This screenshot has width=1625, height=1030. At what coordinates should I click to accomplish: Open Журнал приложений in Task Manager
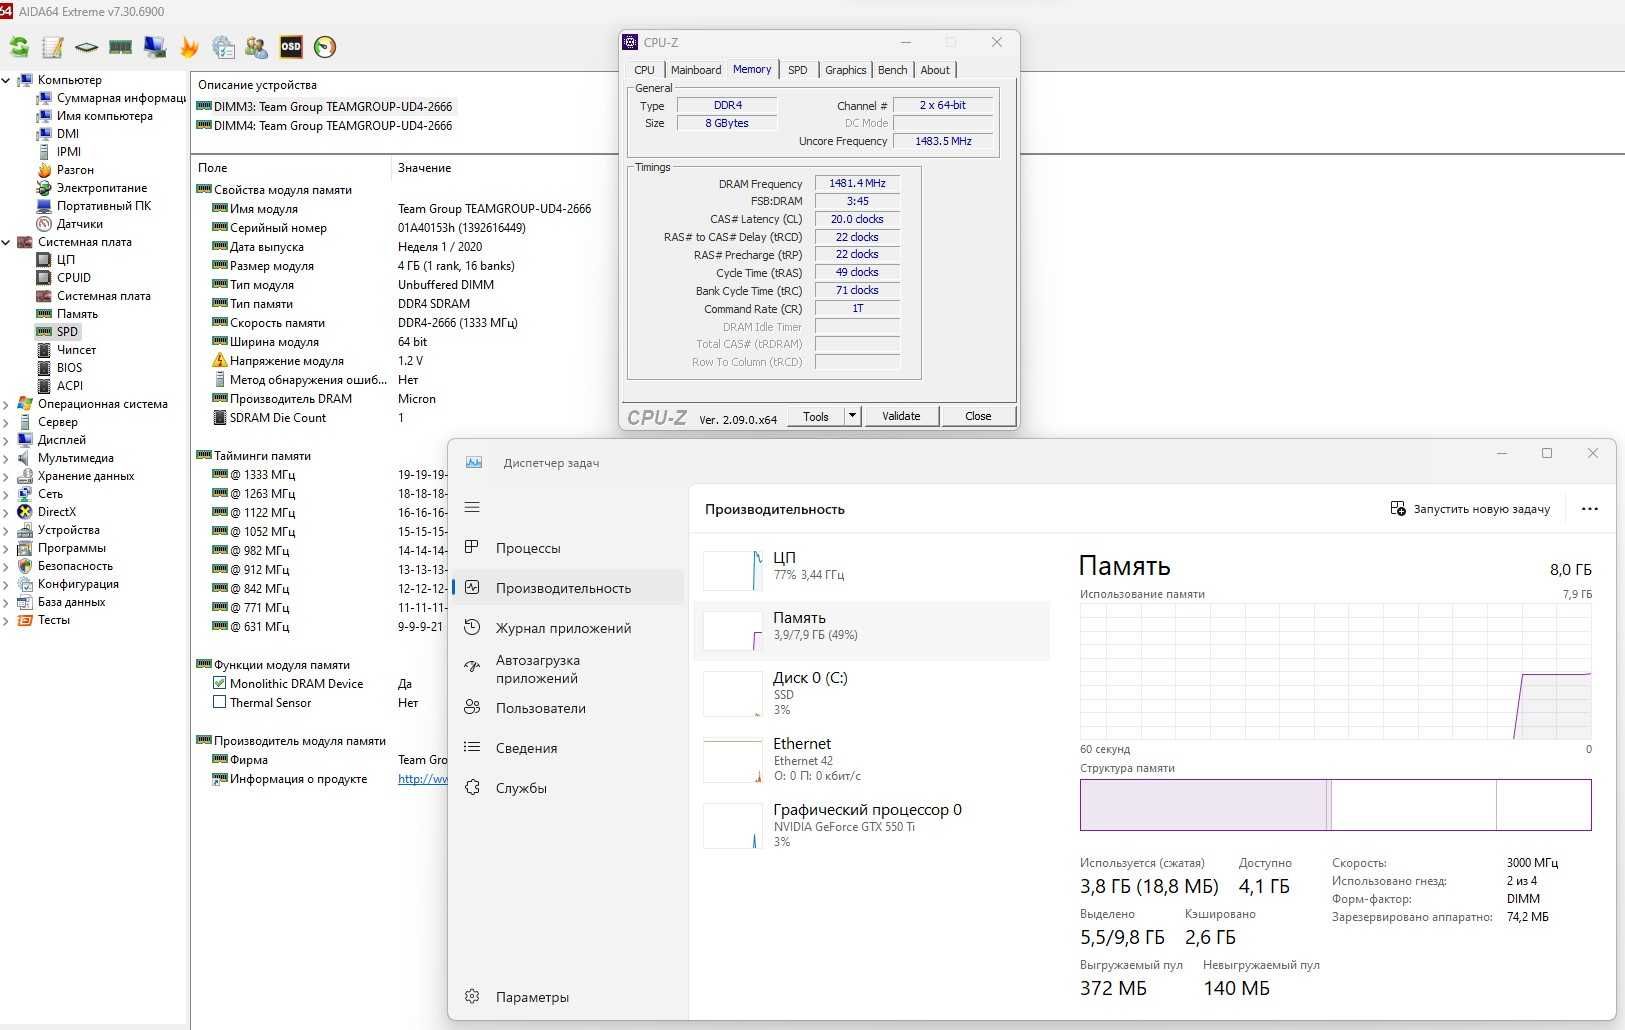(567, 628)
